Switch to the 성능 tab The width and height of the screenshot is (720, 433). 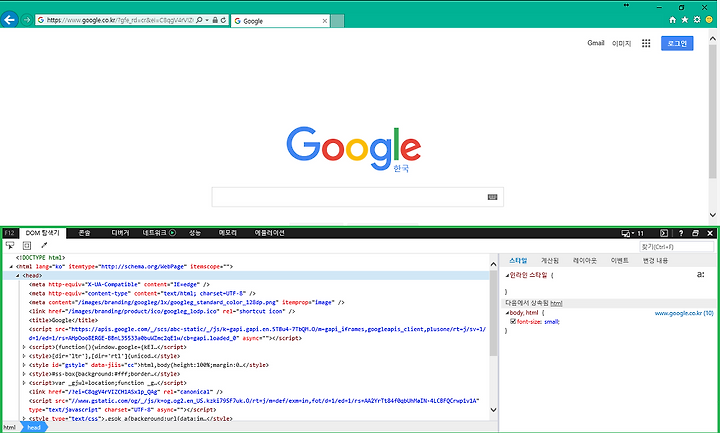pyautogui.click(x=195, y=233)
